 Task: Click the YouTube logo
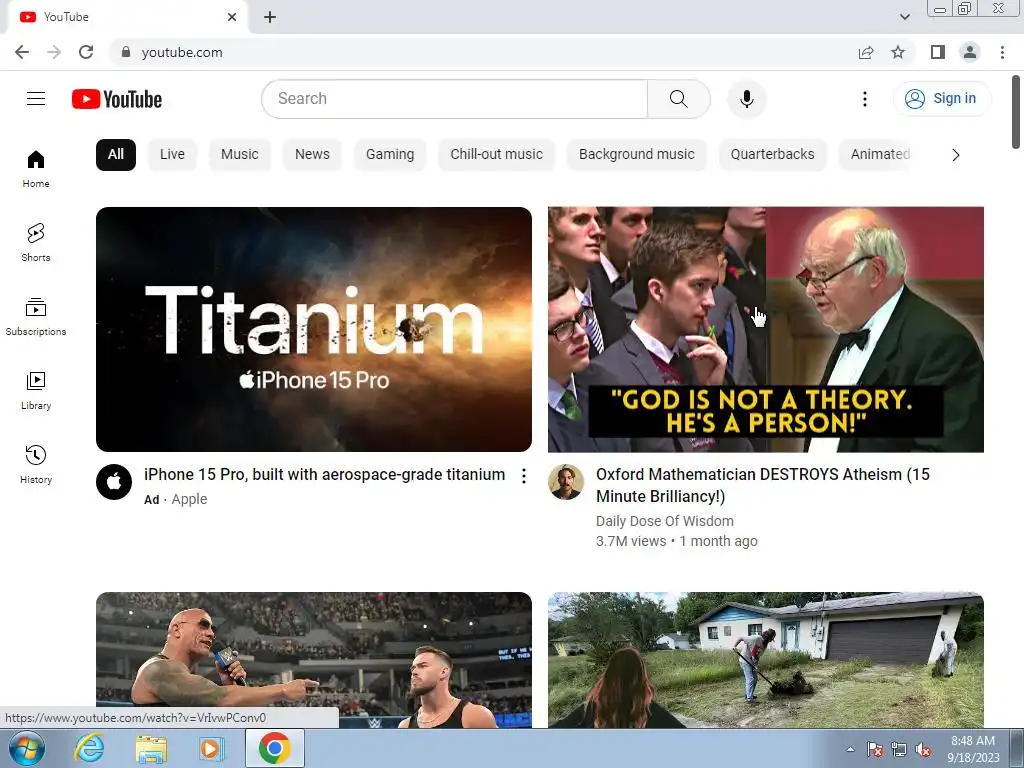pos(117,99)
